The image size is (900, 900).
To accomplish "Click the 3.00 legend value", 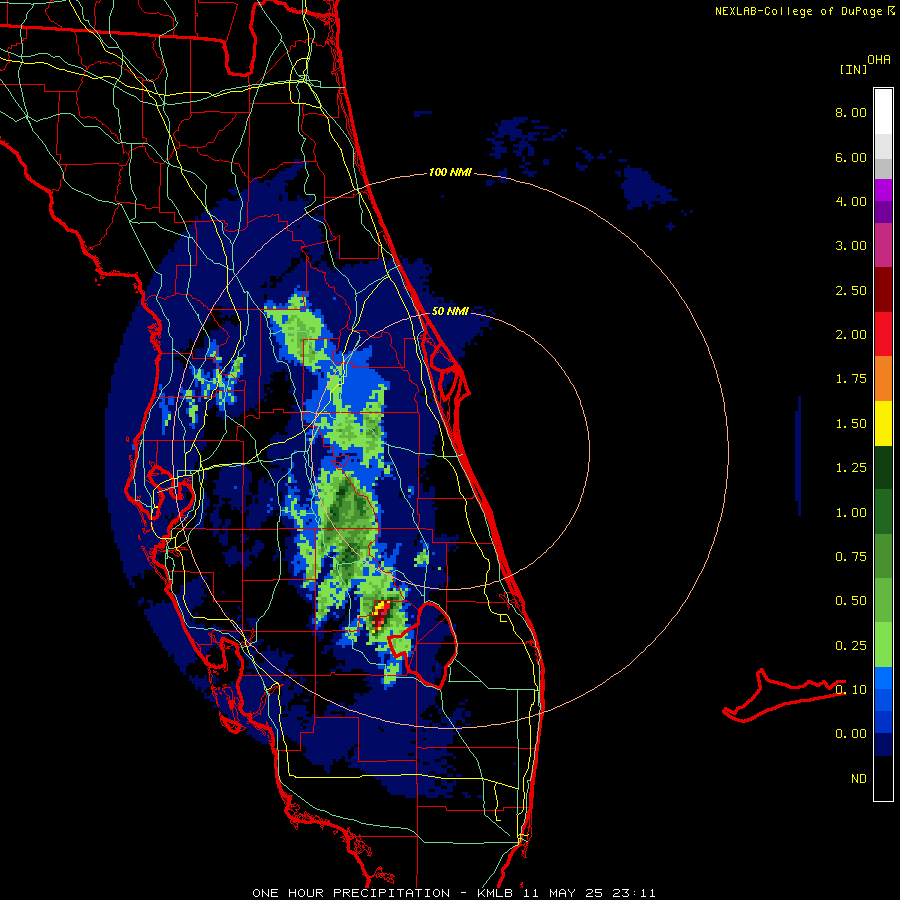I will tap(851, 246).
